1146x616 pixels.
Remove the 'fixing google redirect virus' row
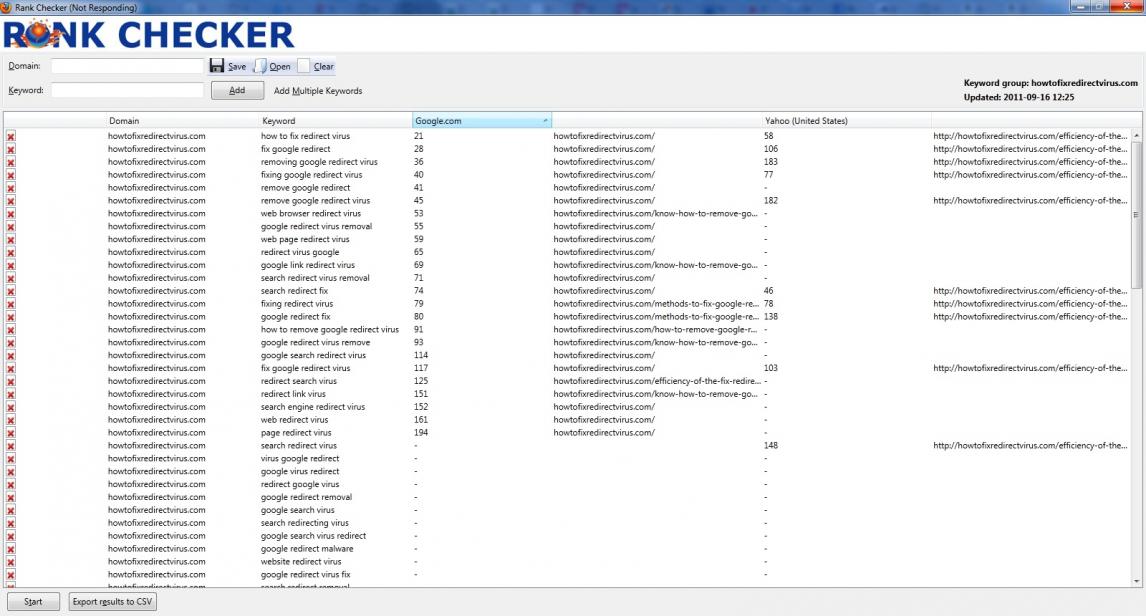coord(11,175)
